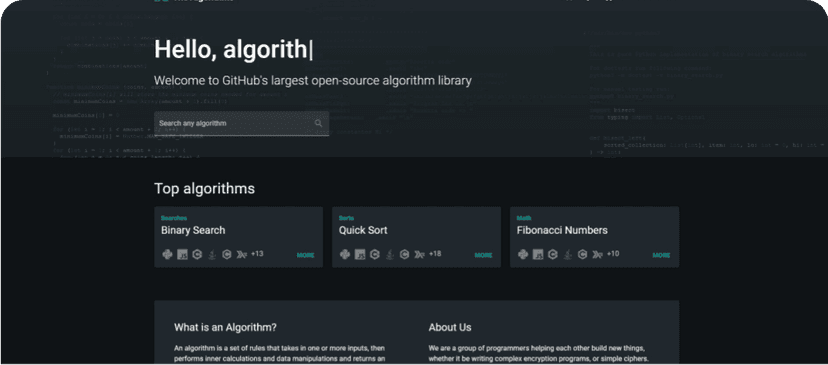Open Python implementation of Binary Search
This screenshot has height=365, width=828.
[167, 255]
